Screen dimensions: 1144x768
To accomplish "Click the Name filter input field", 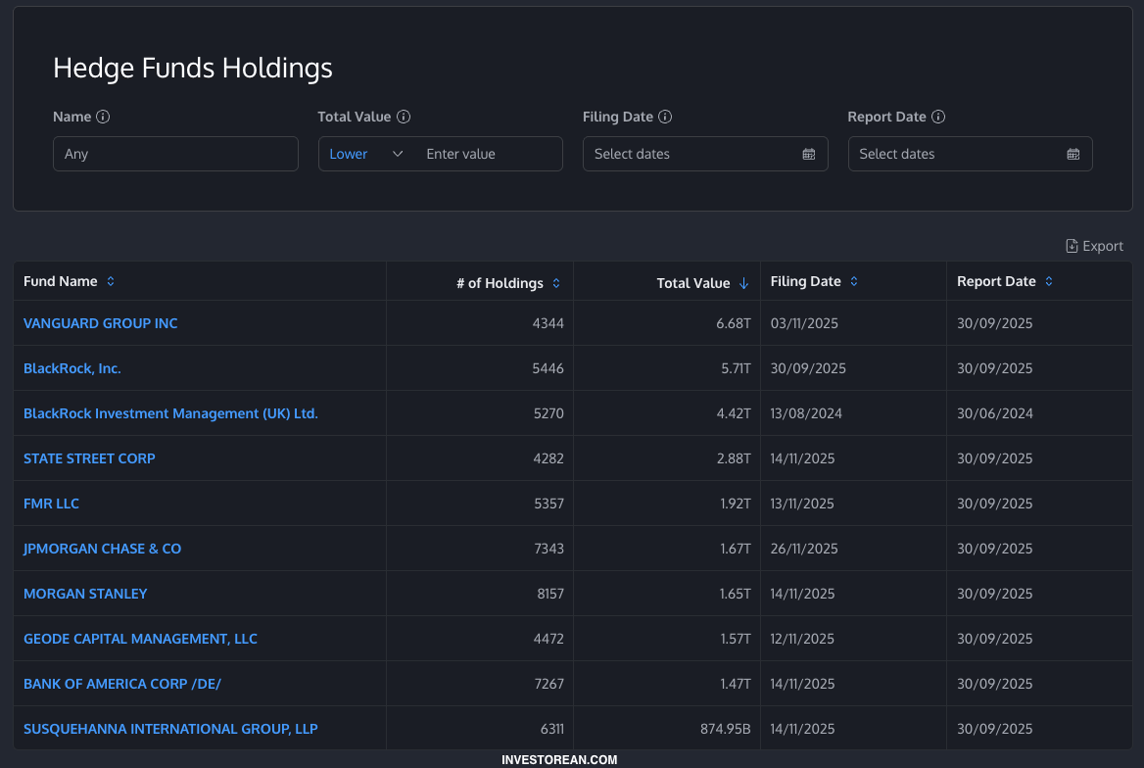I will pos(176,154).
